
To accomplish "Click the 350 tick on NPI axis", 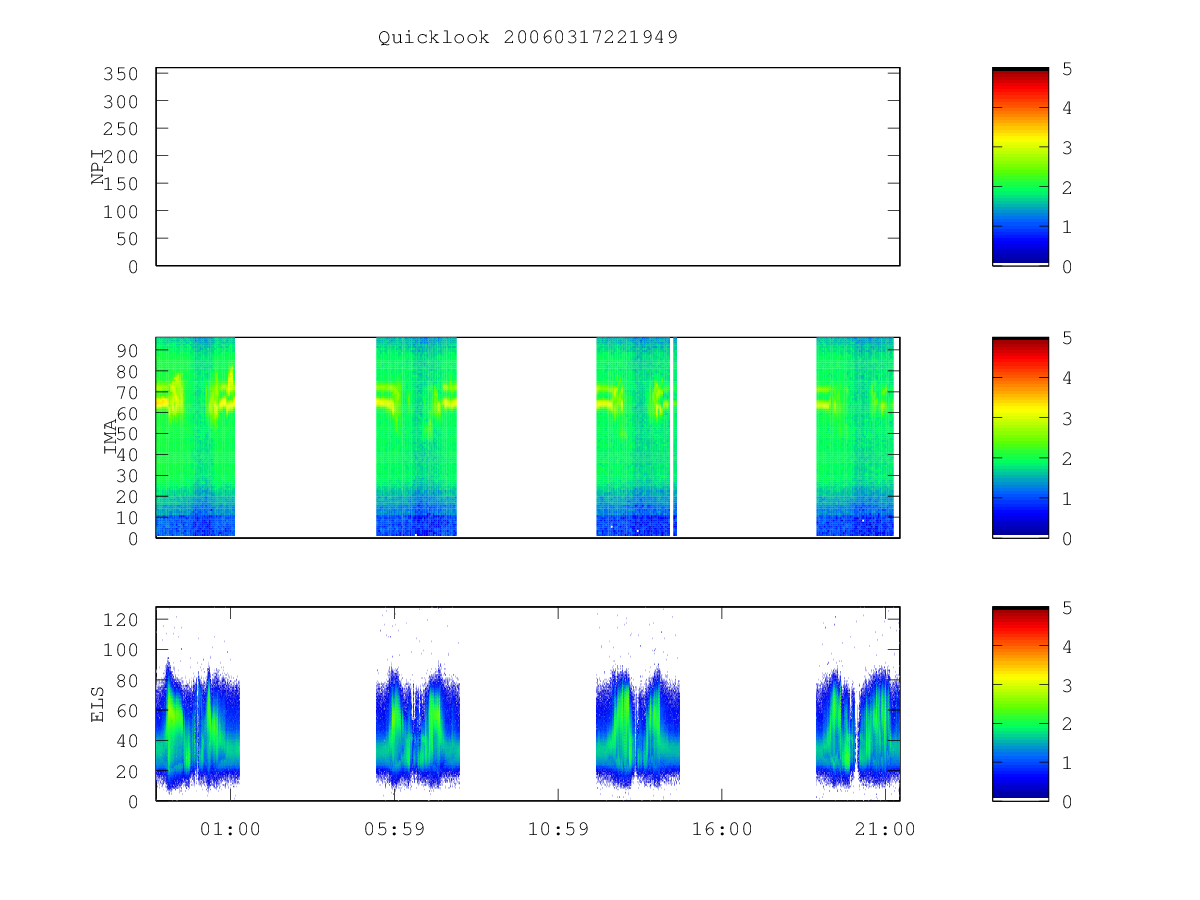I will [x=121, y=74].
